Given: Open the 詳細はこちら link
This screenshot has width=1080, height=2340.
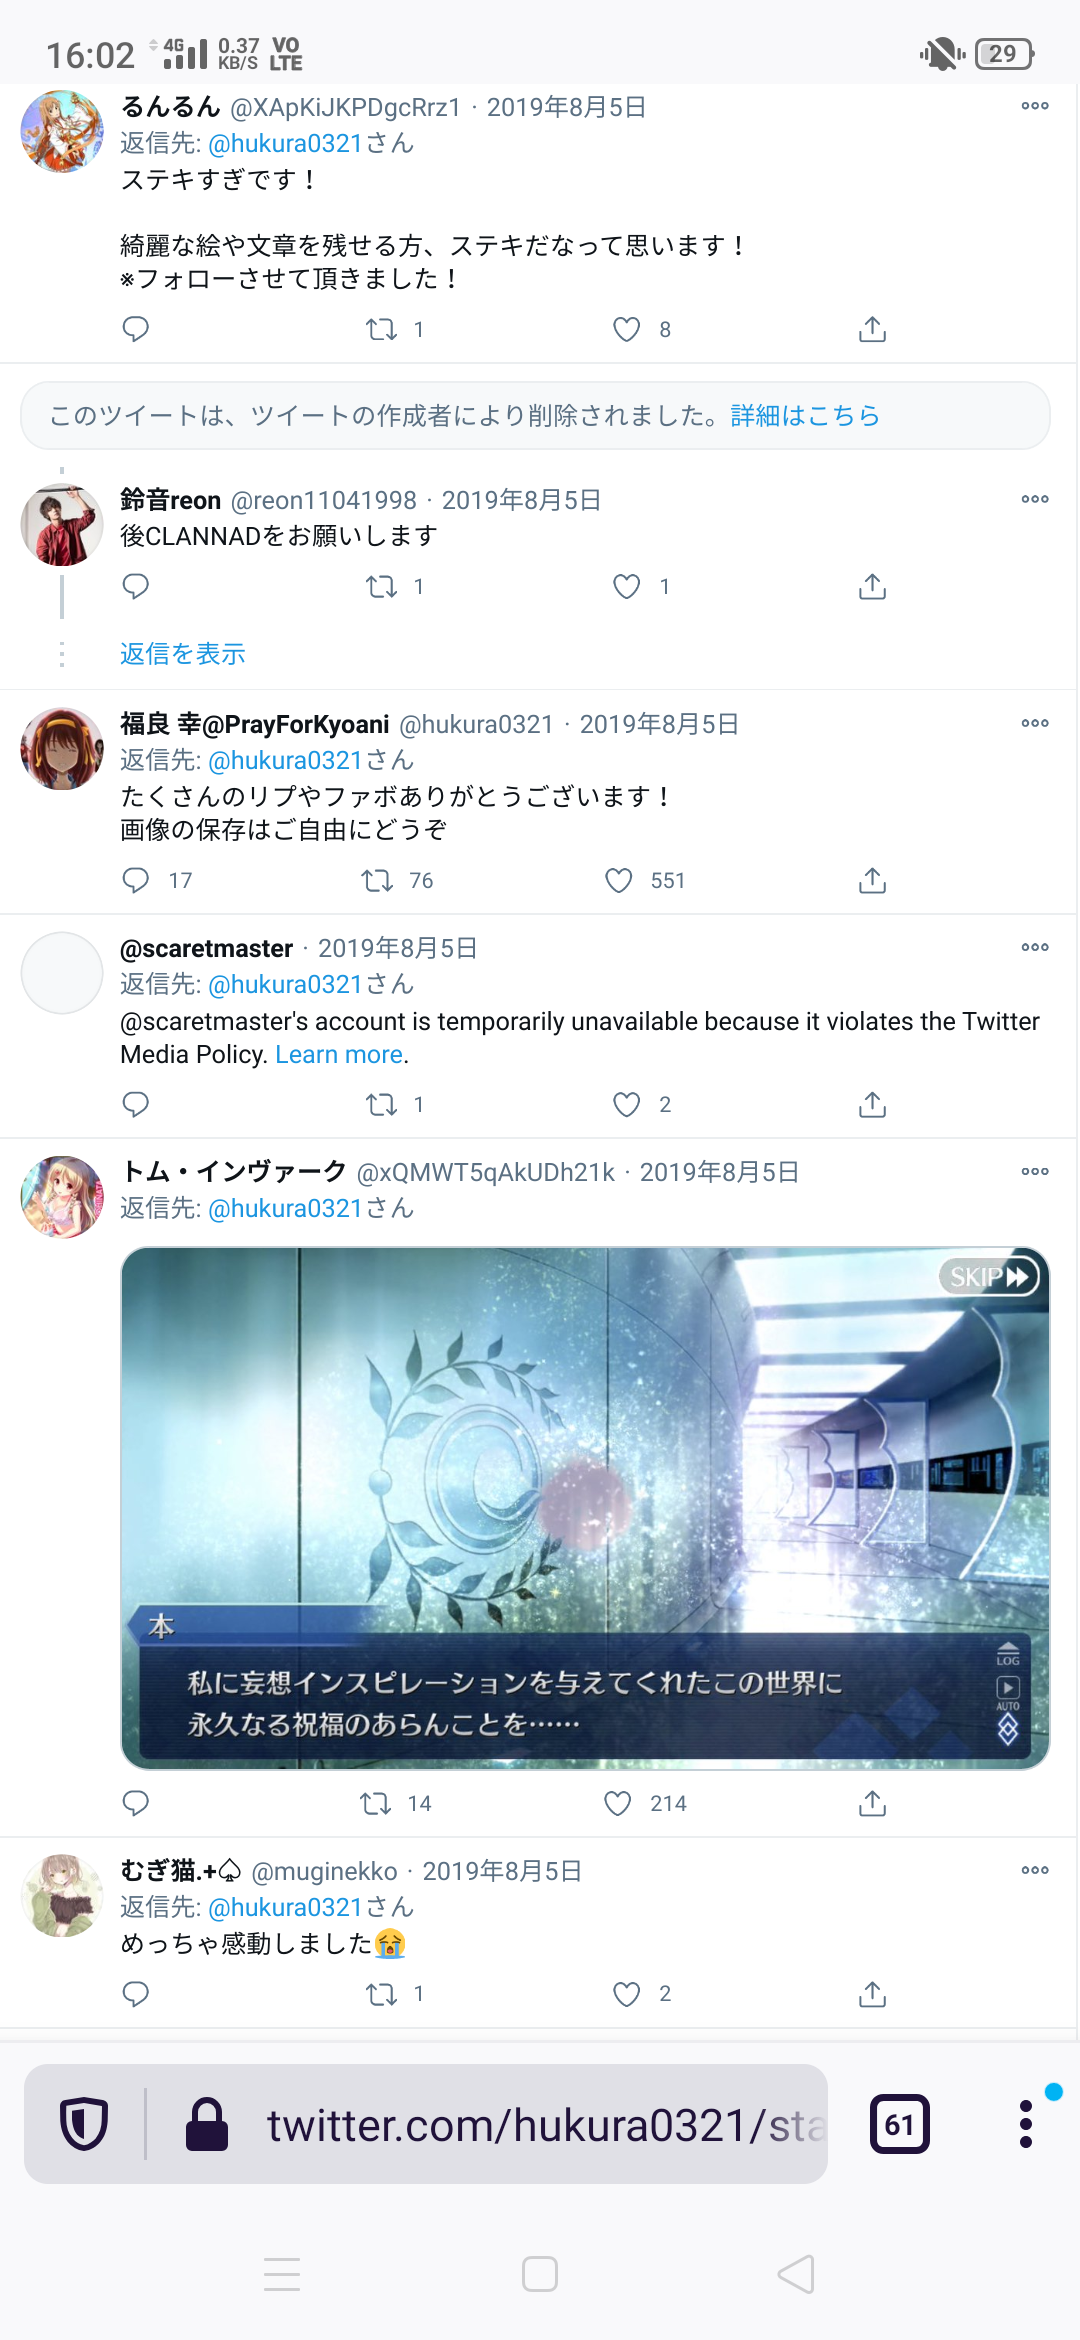Looking at the screenshot, I should tap(805, 415).
